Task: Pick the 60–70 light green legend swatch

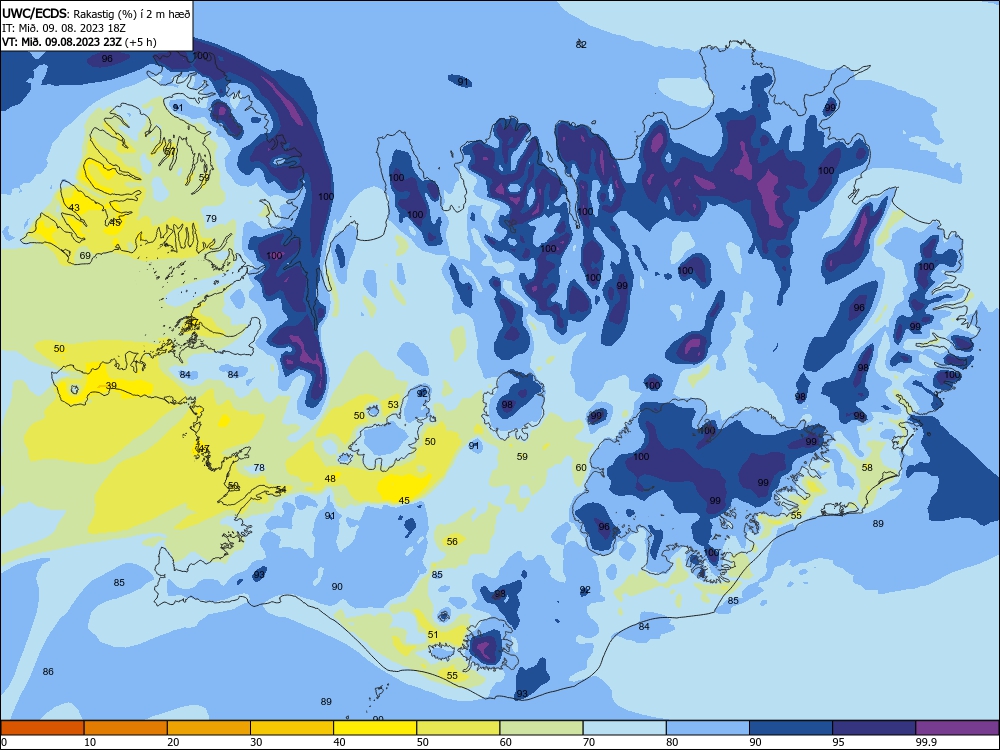Action: 541,728
